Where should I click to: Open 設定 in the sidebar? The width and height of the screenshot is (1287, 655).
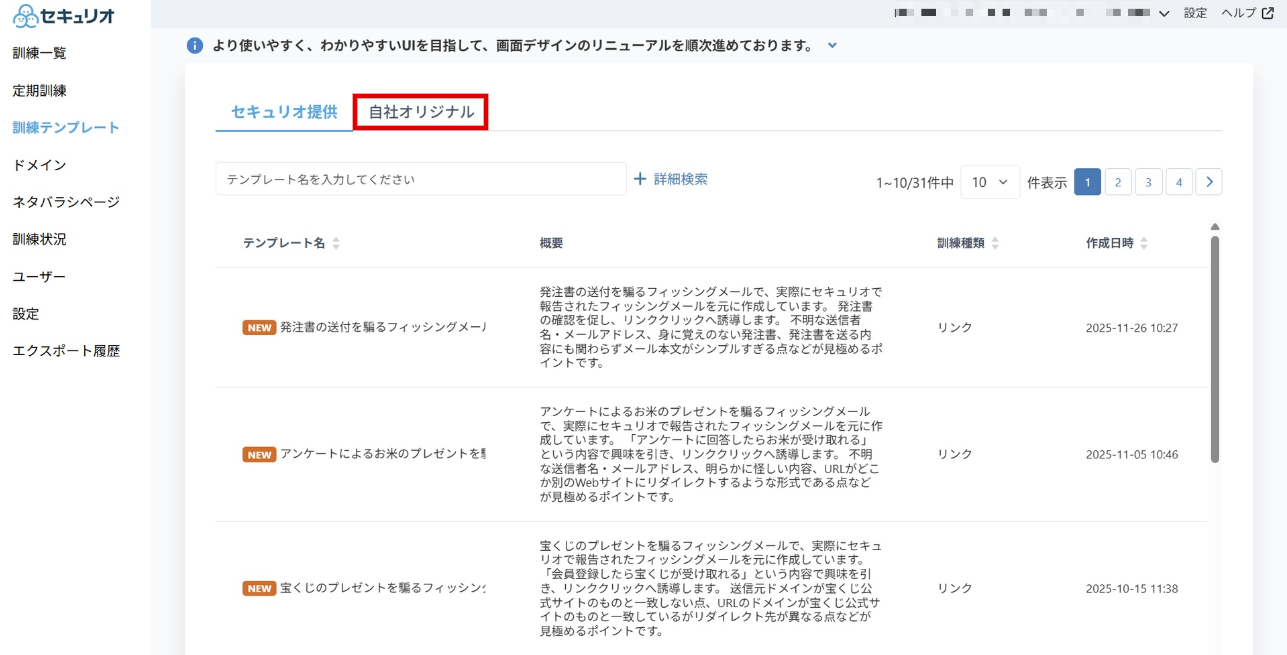click(x=26, y=313)
